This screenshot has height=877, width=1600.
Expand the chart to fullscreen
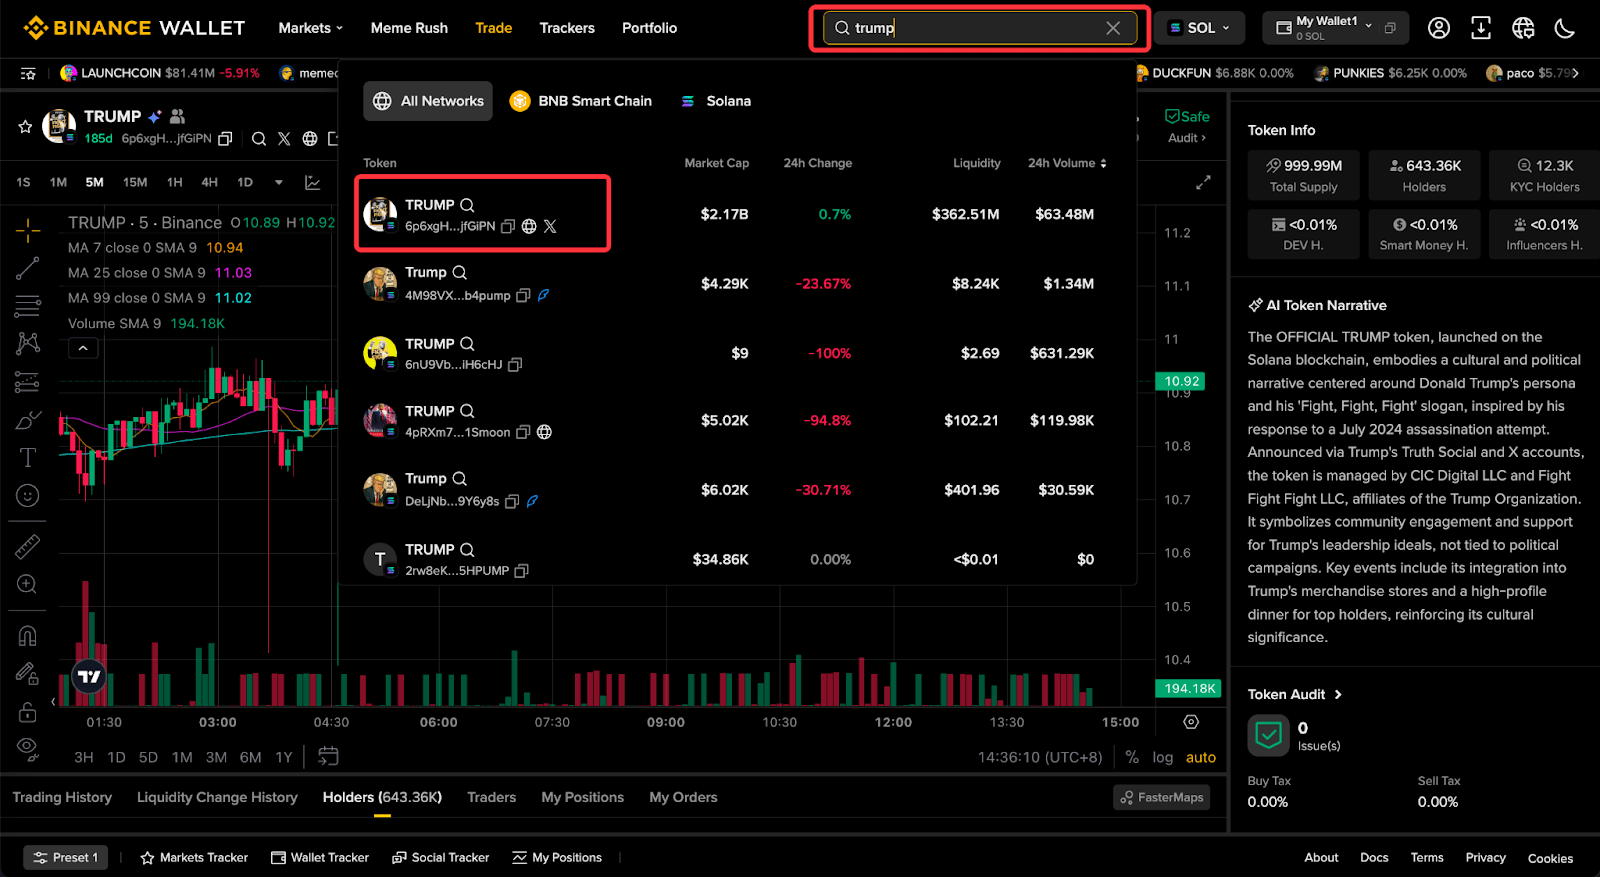click(x=1203, y=182)
